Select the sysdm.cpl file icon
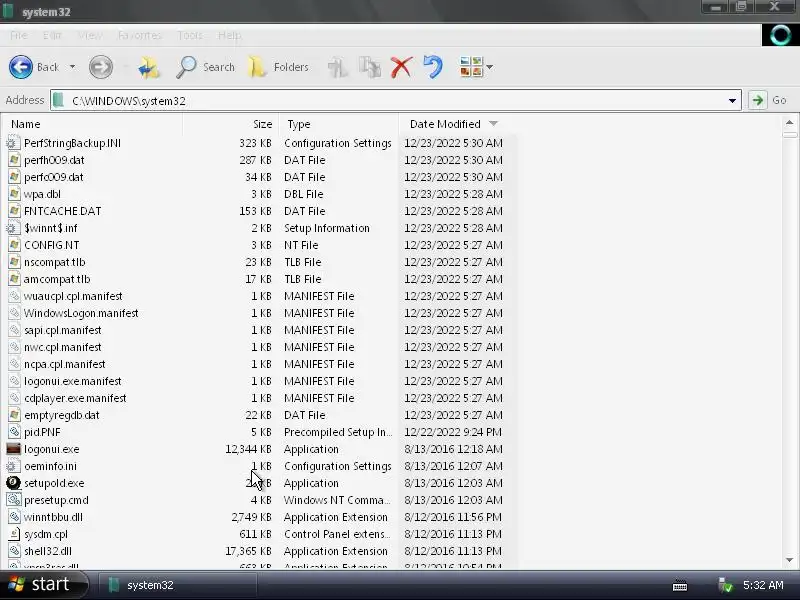 coord(14,534)
